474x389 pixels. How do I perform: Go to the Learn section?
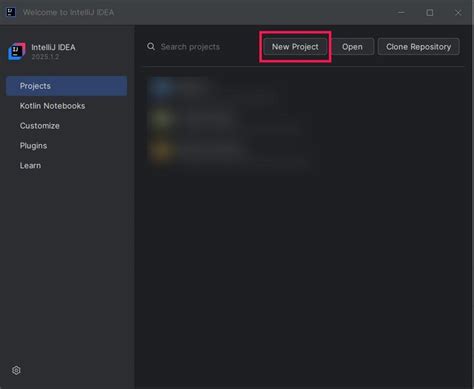[x=66, y=165]
